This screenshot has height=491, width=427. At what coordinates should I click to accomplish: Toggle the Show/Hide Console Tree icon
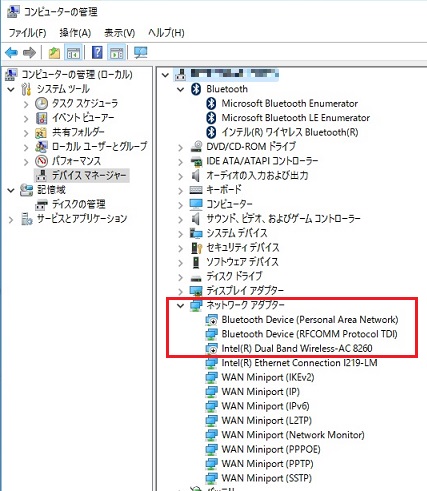(73, 53)
